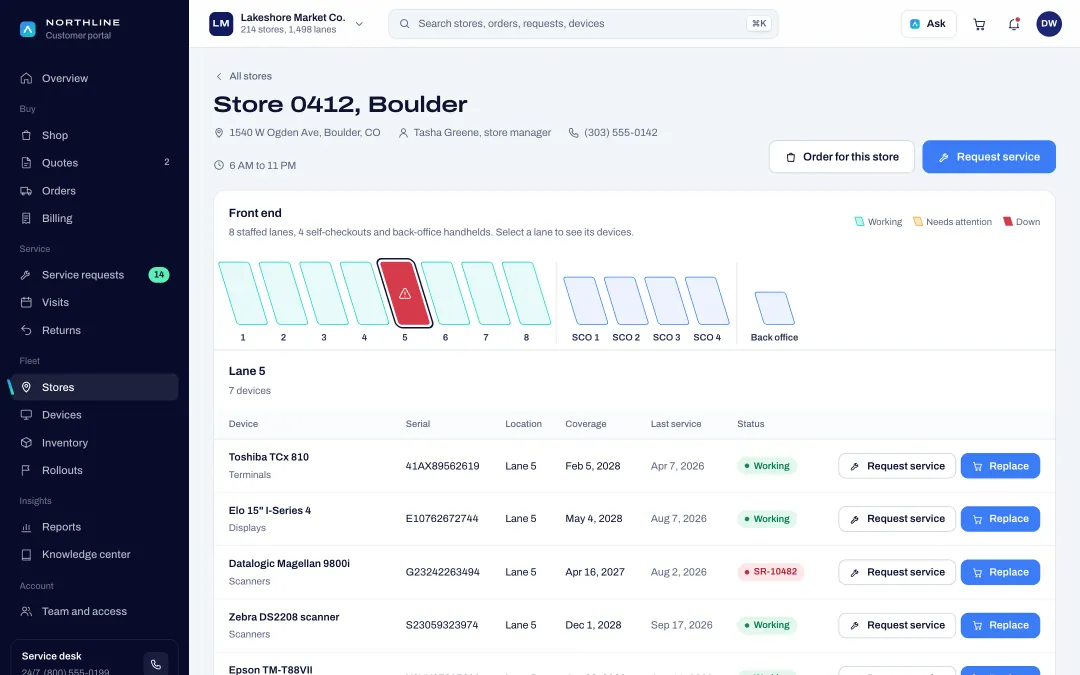
Task: Select the red down lane 5 tile
Action: [405, 293]
